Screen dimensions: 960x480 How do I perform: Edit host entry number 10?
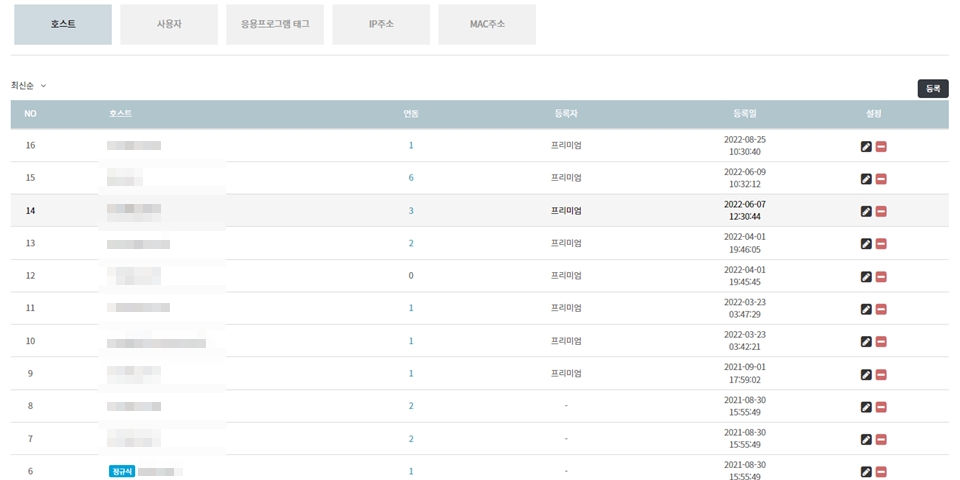(x=866, y=342)
